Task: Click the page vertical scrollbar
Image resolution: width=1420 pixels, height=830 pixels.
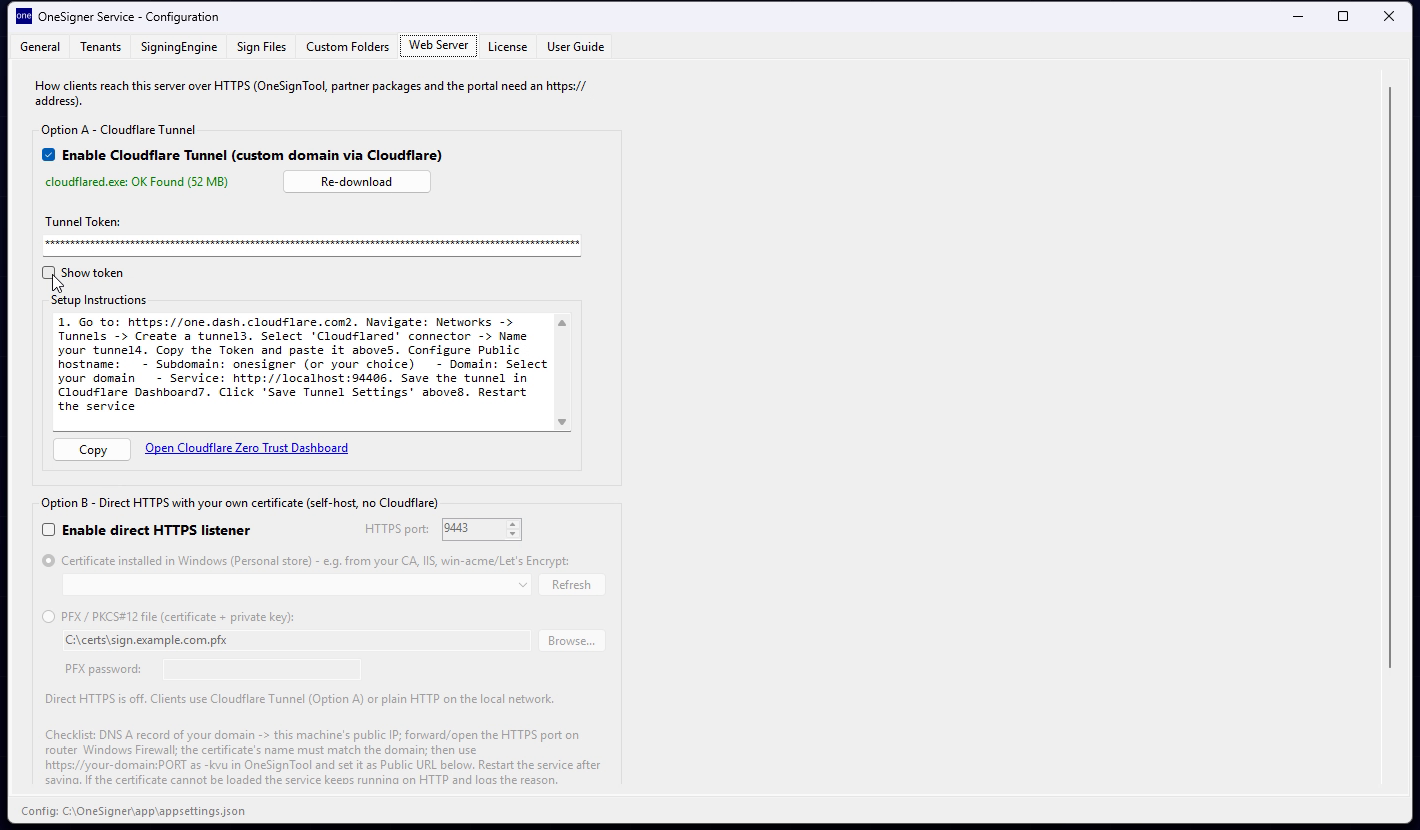Action: (1389, 378)
